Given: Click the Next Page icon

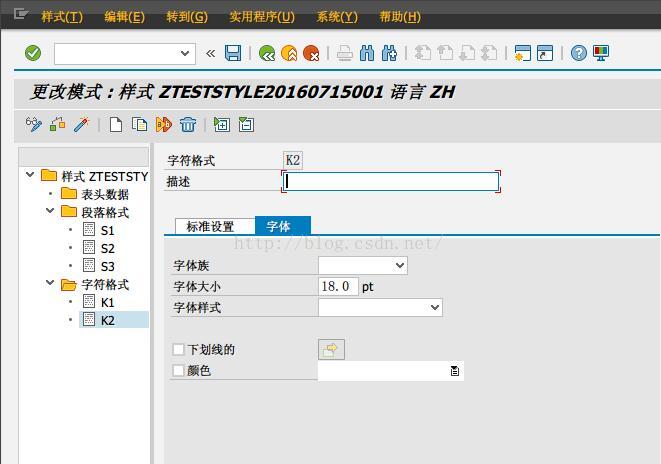Looking at the screenshot, I should [x=467, y=54].
